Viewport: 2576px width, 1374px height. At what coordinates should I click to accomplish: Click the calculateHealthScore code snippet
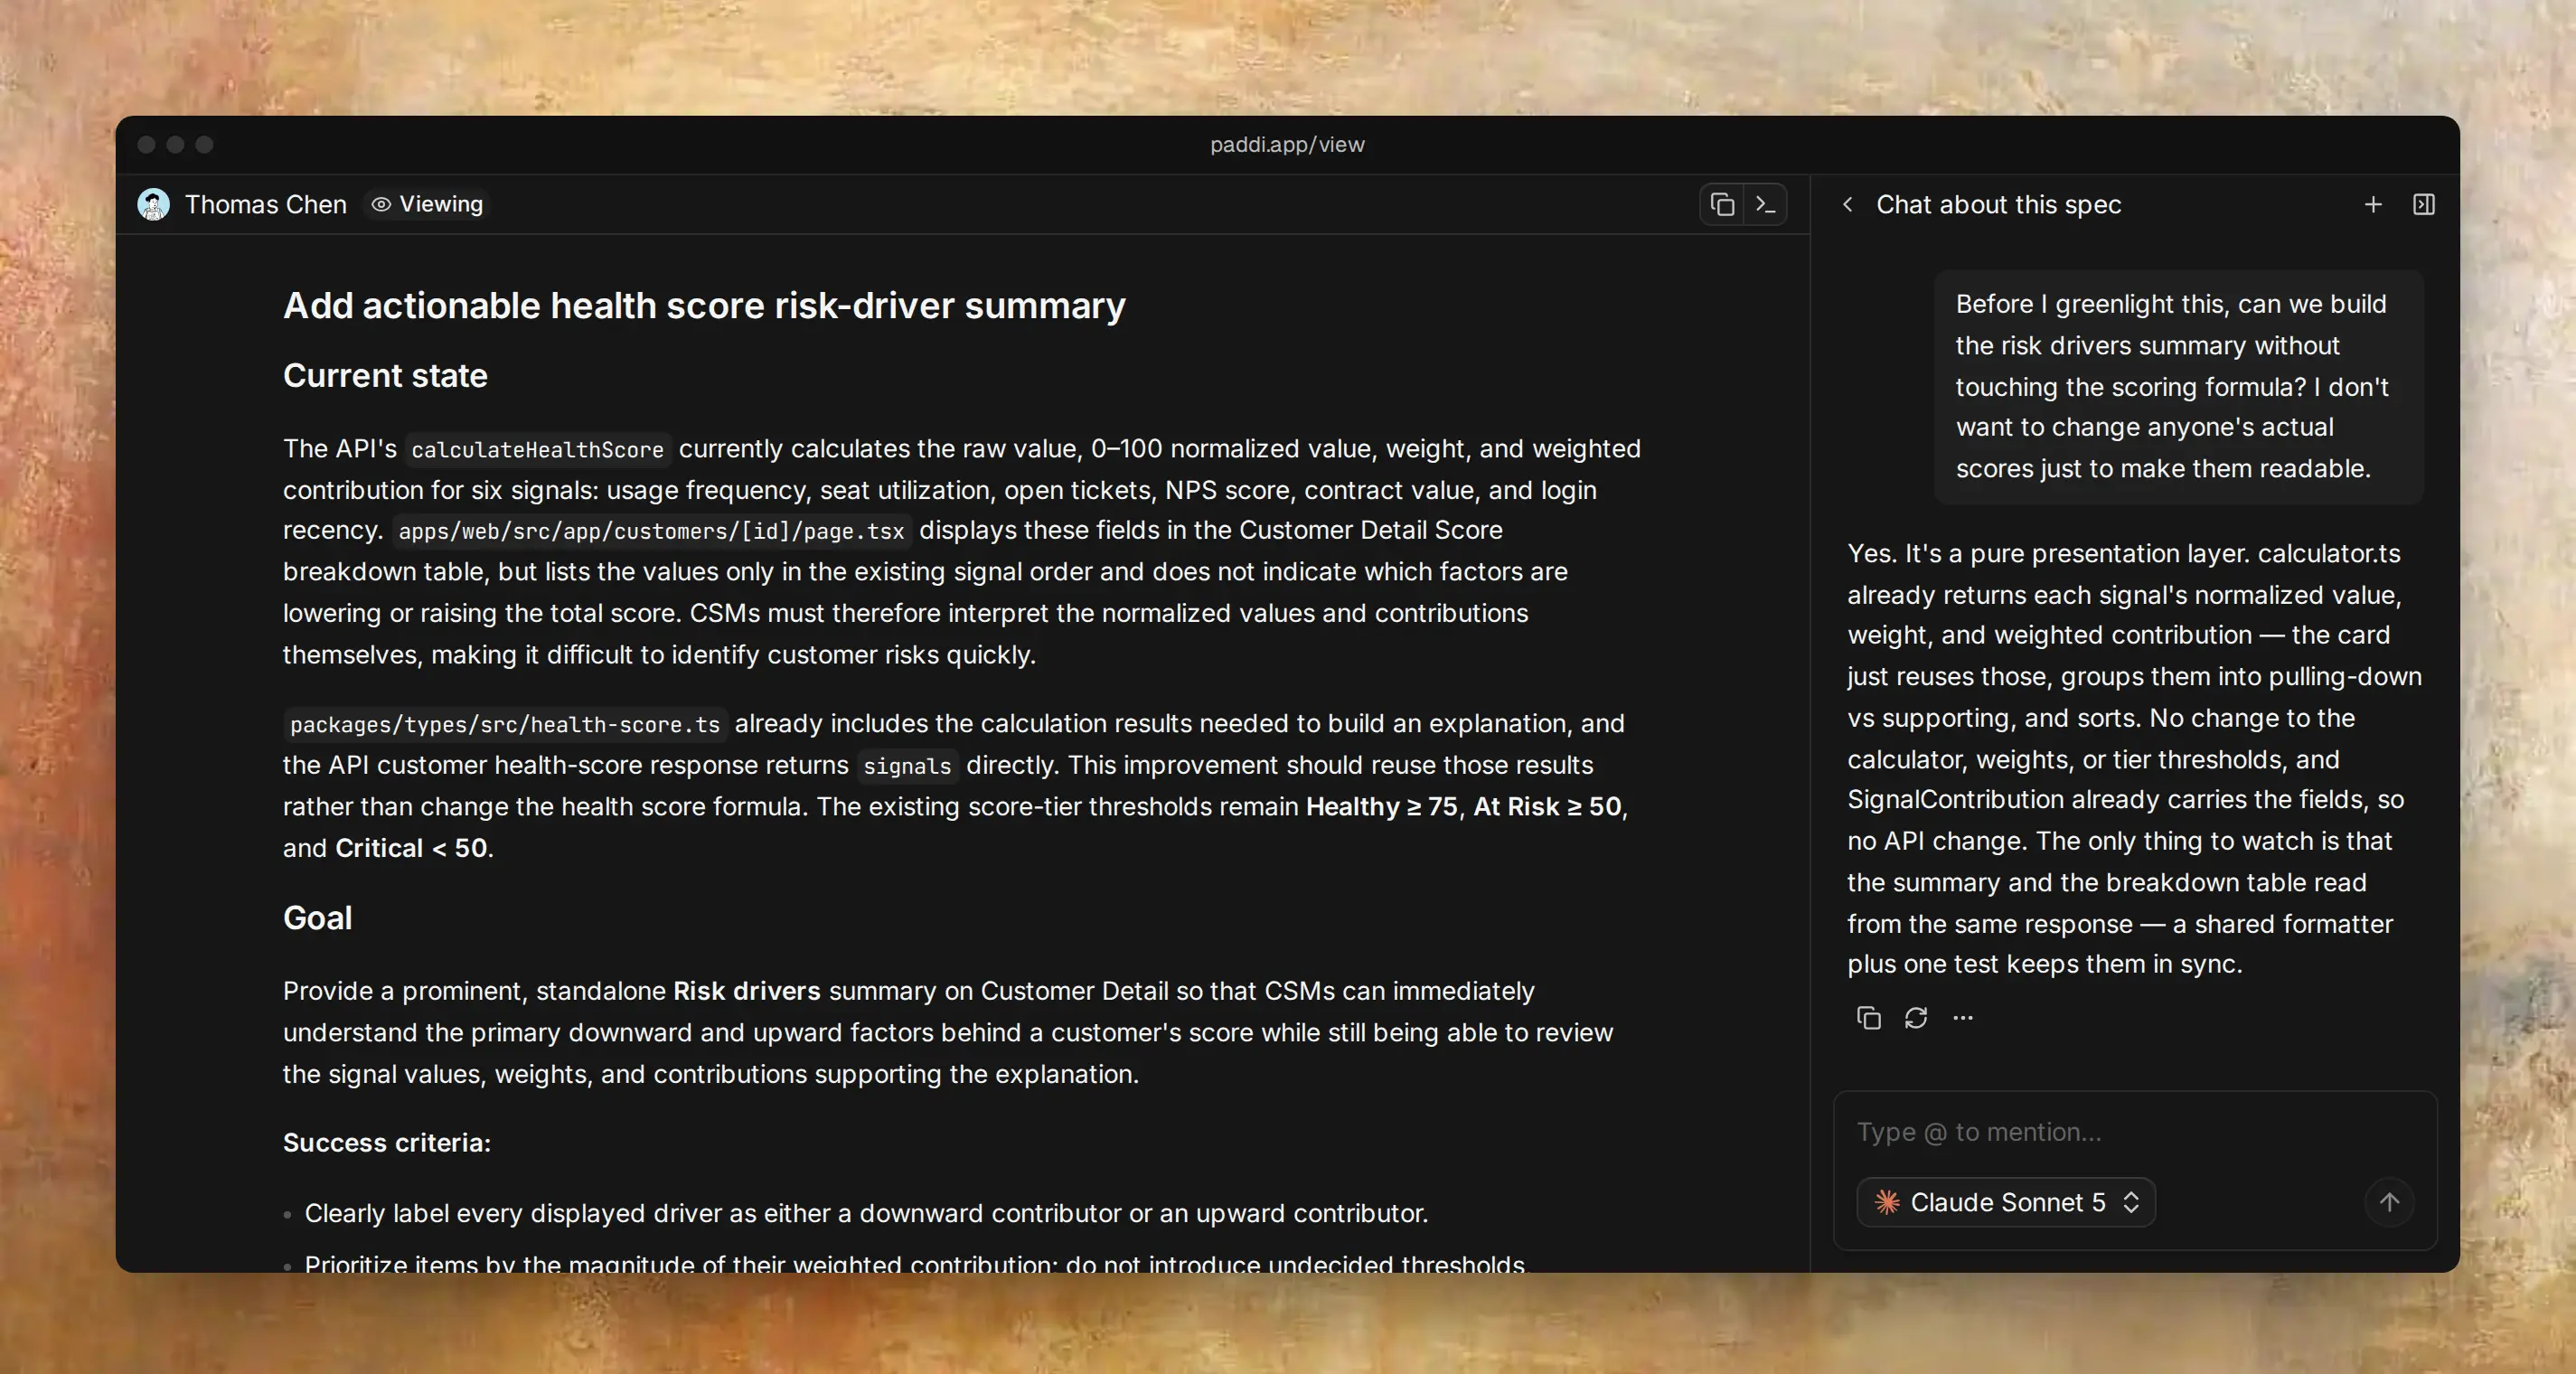click(537, 450)
